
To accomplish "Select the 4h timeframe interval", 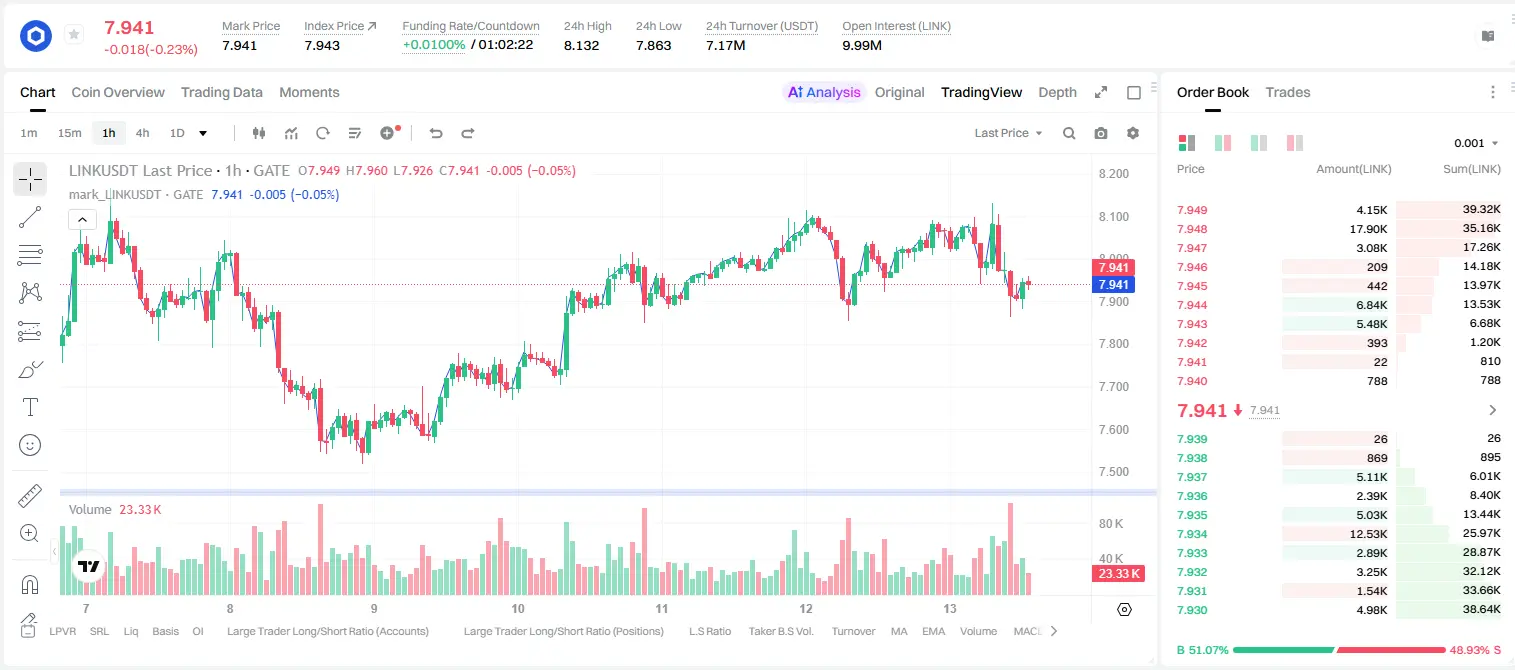I will (142, 133).
